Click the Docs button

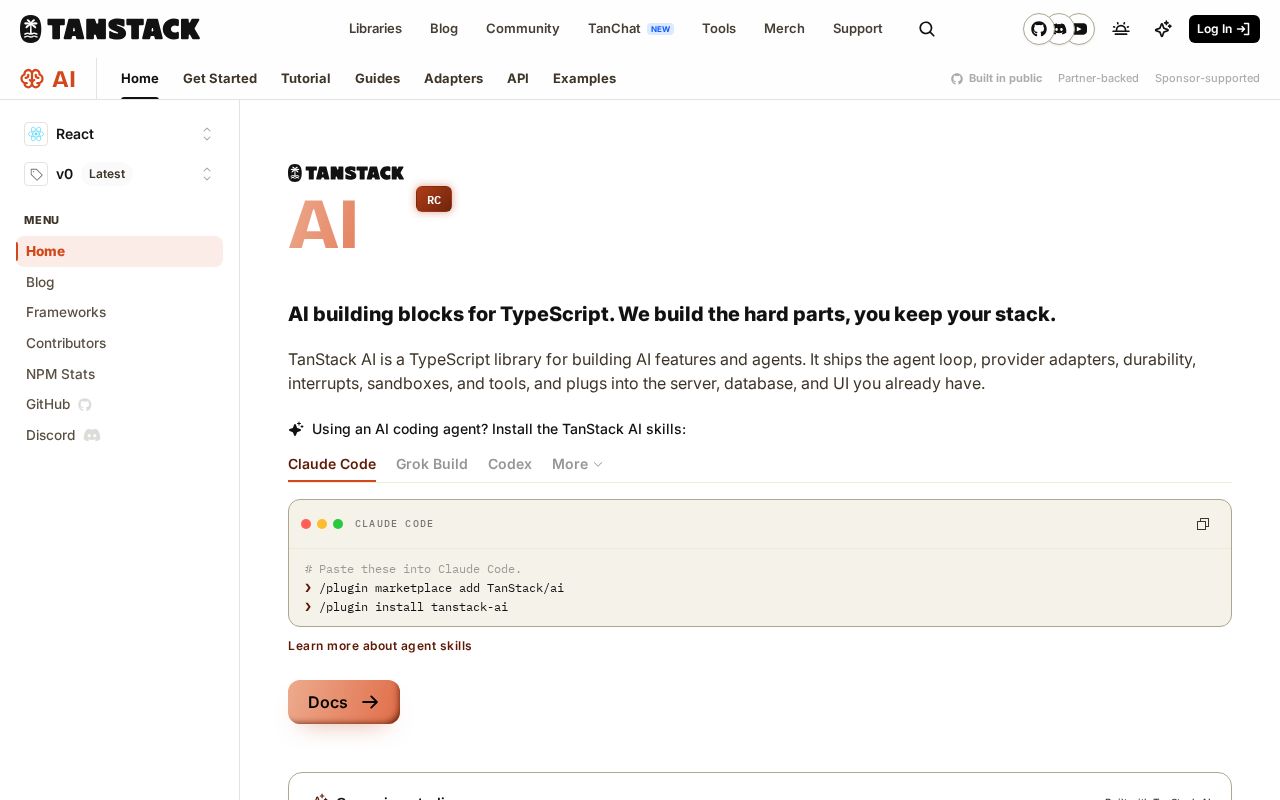coord(344,702)
